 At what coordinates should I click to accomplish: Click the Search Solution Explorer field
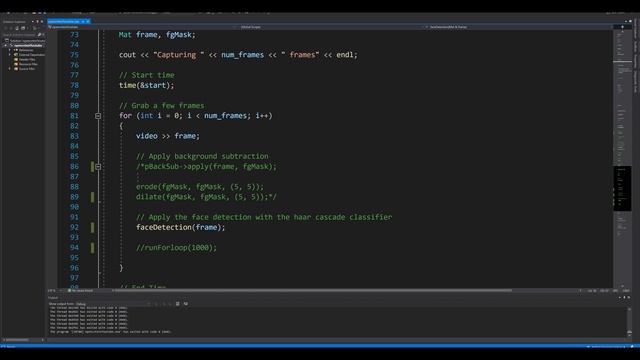(20, 35)
